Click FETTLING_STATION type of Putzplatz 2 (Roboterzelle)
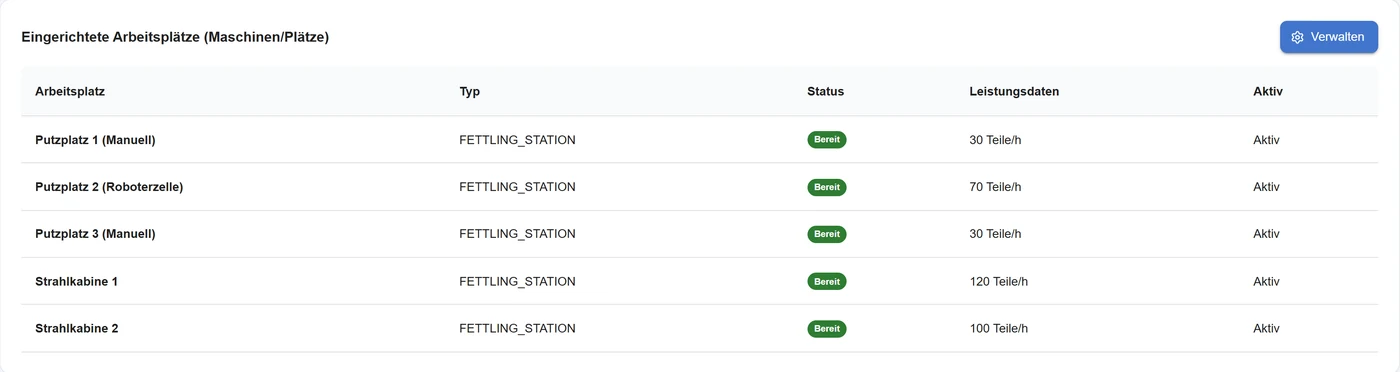 [x=517, y=187]
